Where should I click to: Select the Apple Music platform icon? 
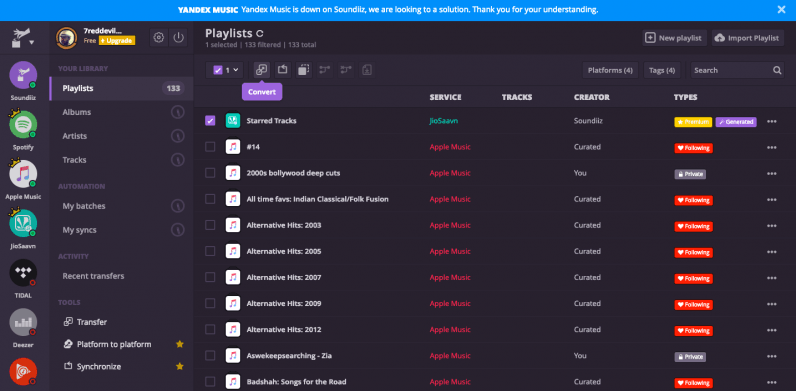coord(23,174)
